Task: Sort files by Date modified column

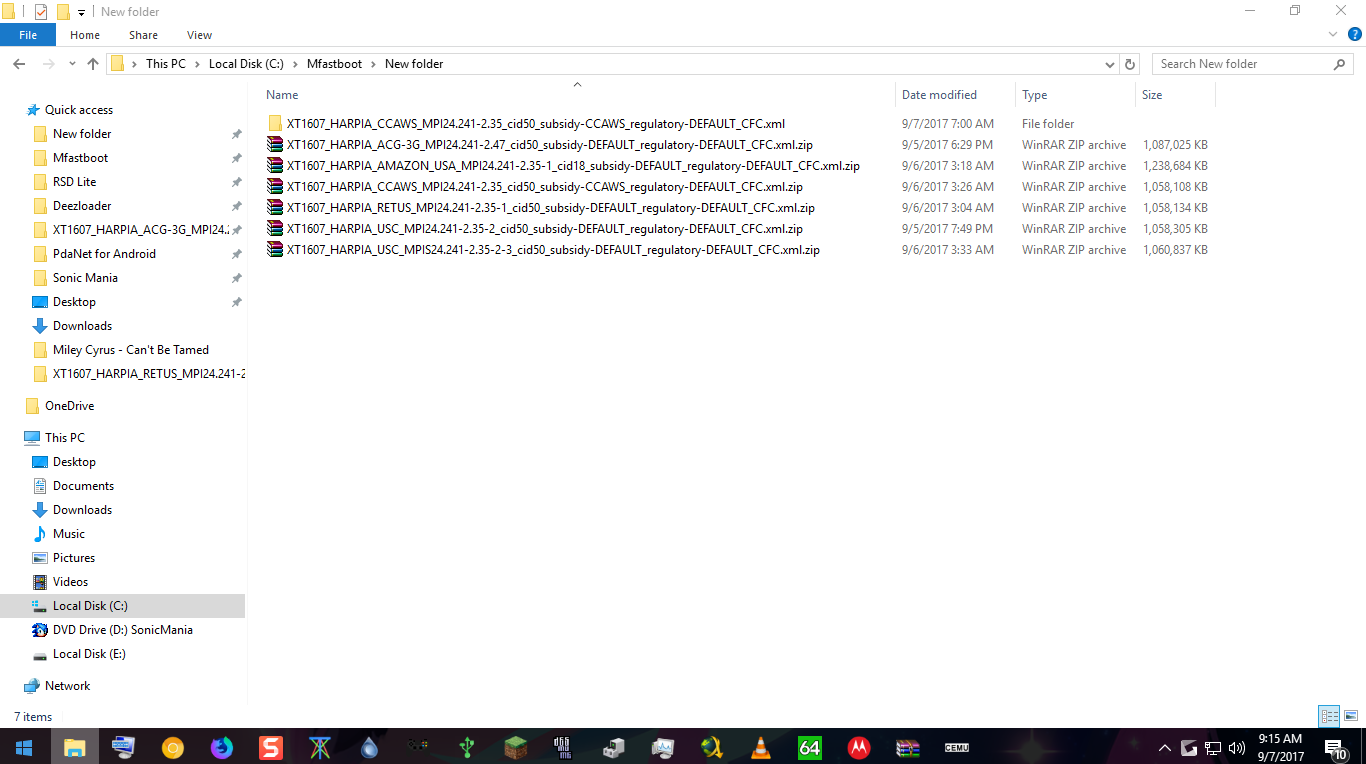Action: pos(939,95)
